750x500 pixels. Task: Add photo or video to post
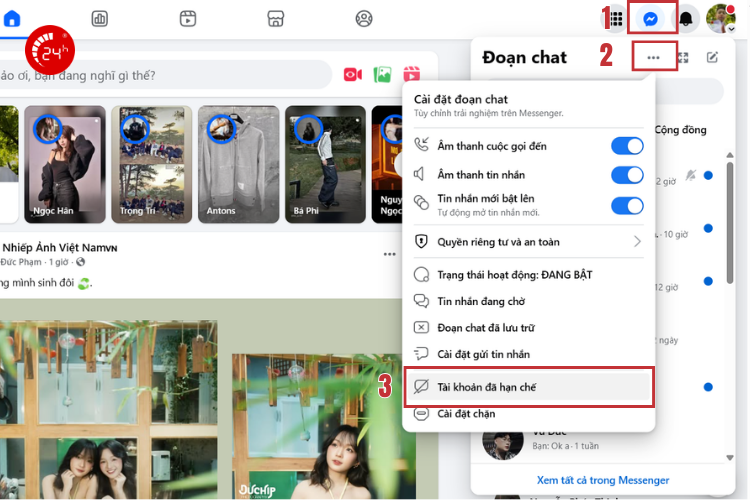[382, 75]
